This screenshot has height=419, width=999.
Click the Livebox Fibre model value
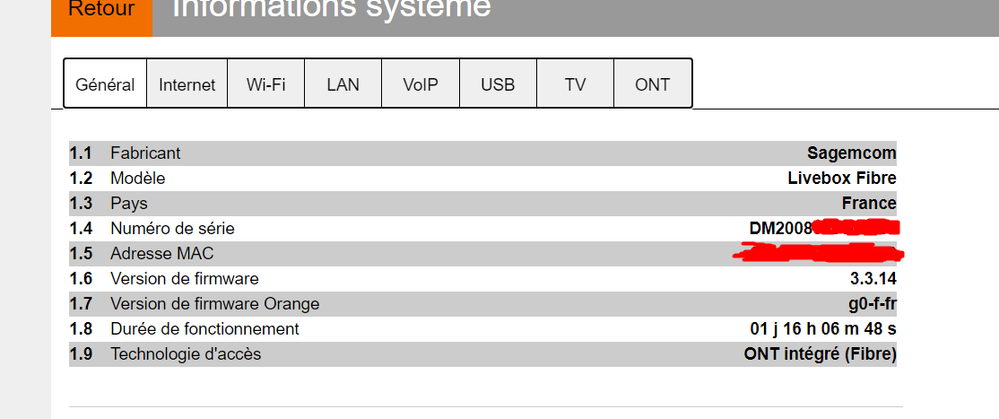pyautogui.click(x=842, y=178)
